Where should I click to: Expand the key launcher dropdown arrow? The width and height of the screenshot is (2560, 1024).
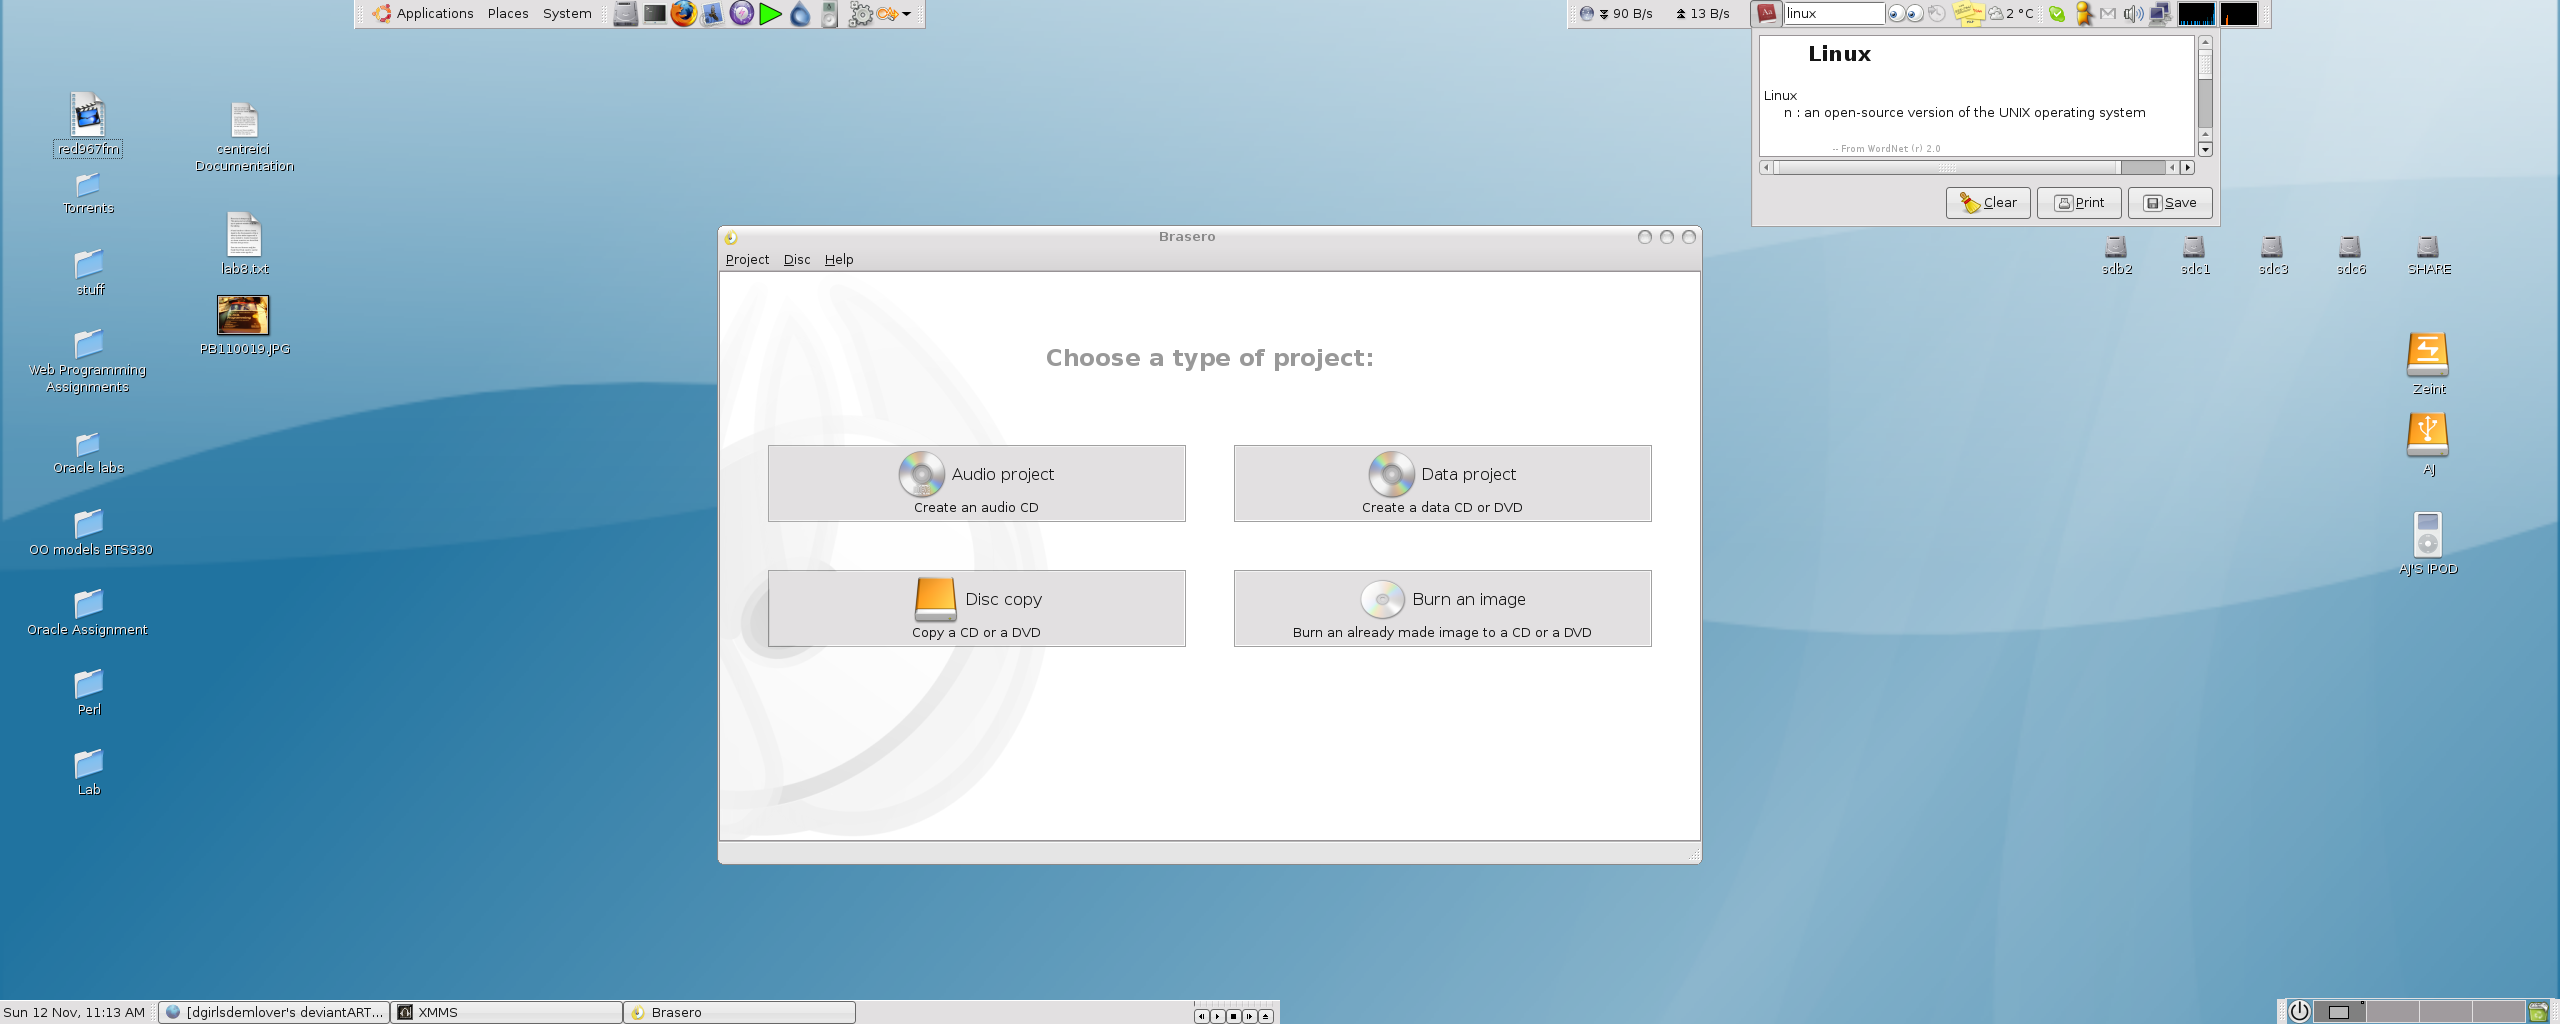coord(906,14)
